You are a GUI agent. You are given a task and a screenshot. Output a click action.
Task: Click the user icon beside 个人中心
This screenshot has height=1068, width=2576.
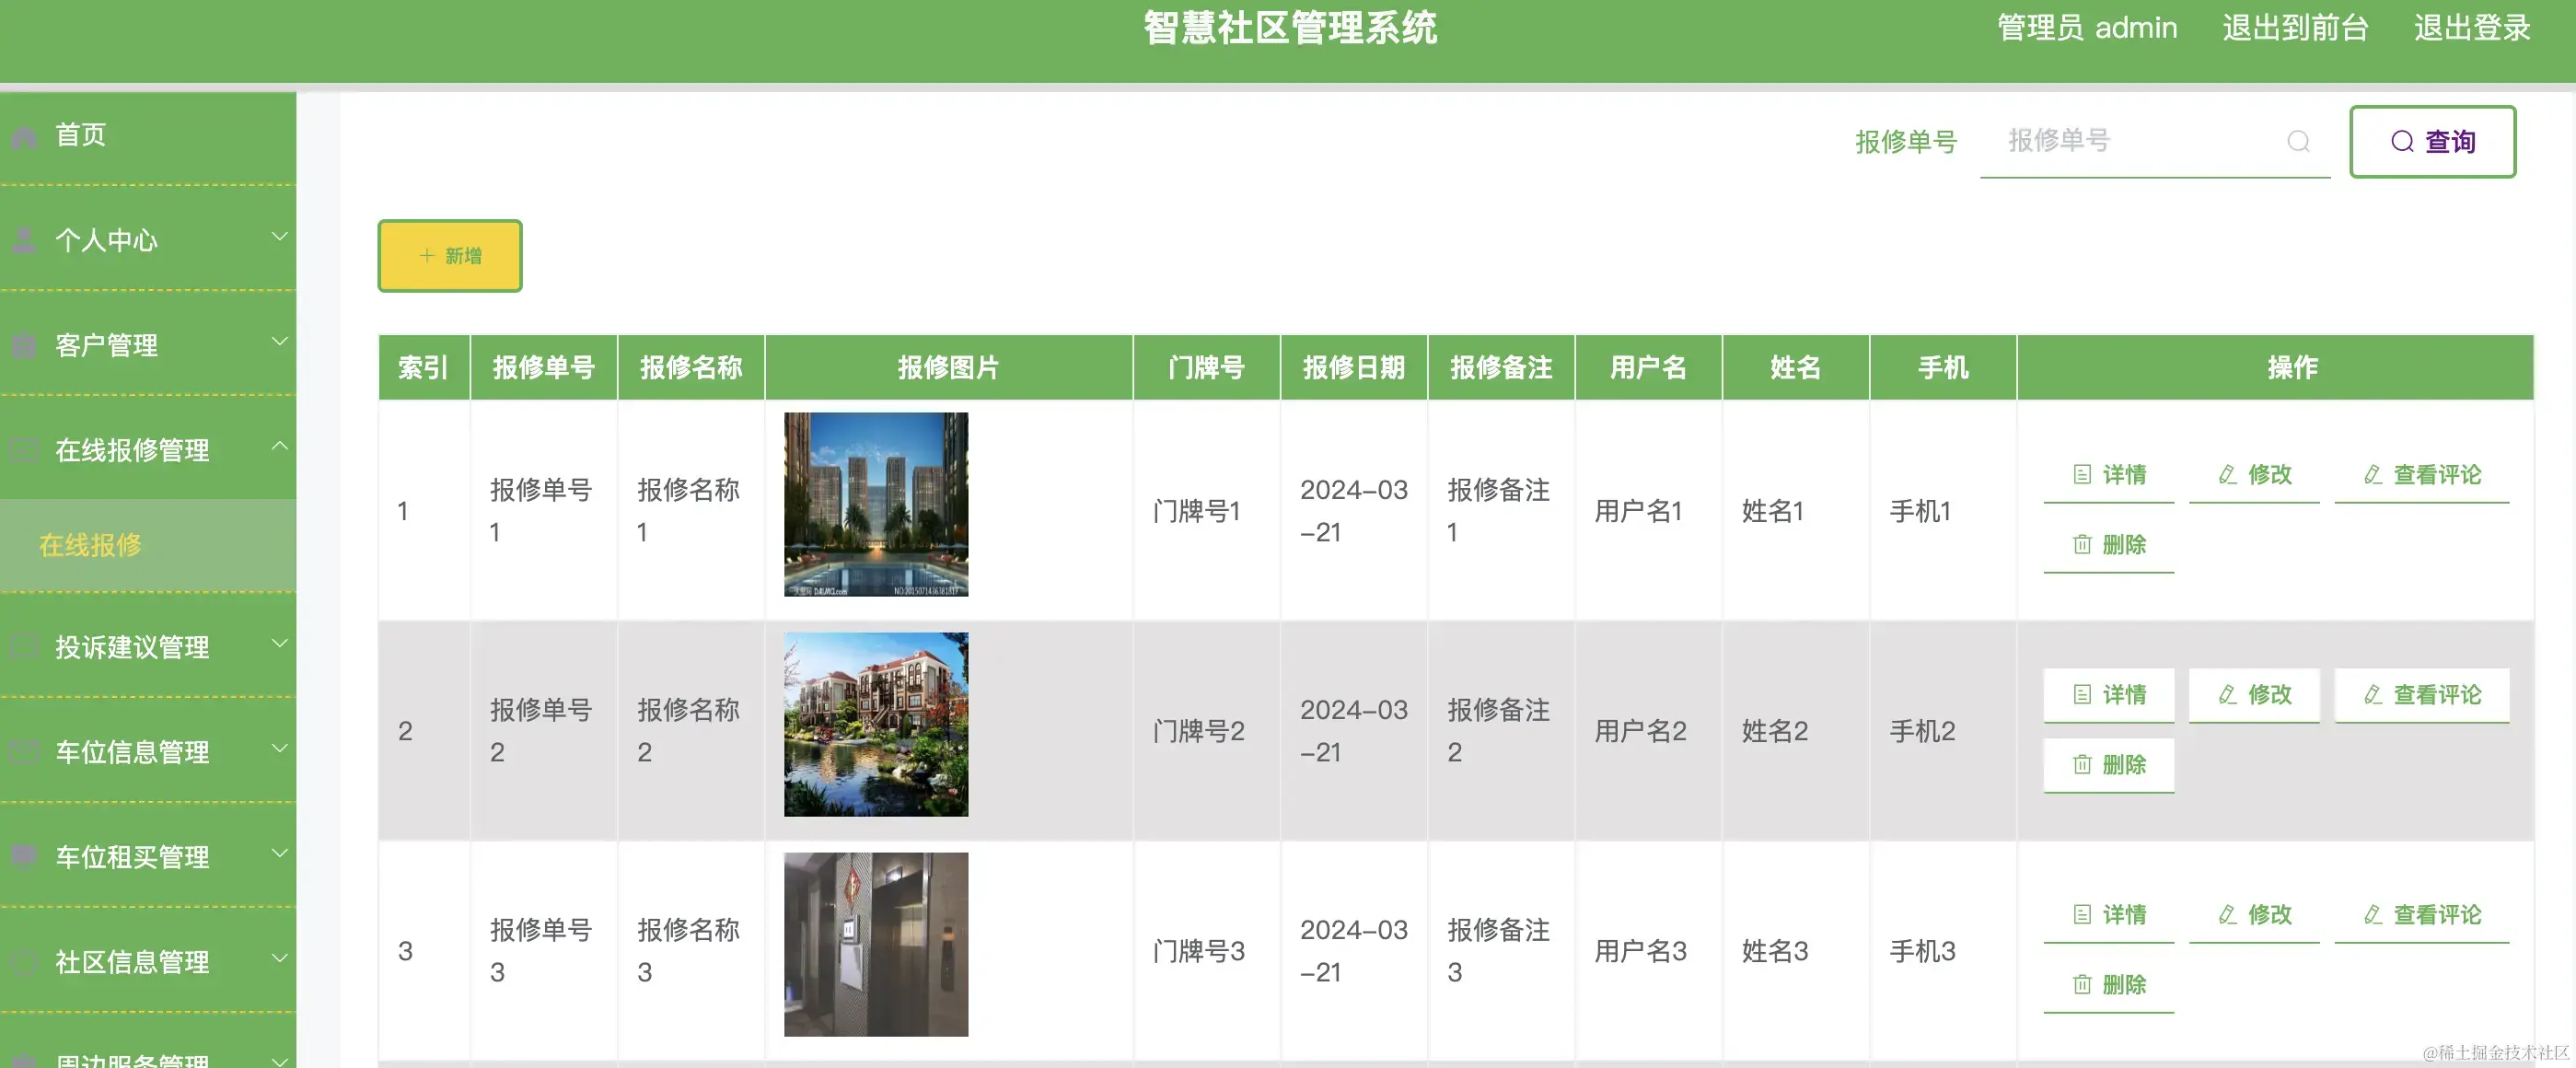(x=24, y=240)
